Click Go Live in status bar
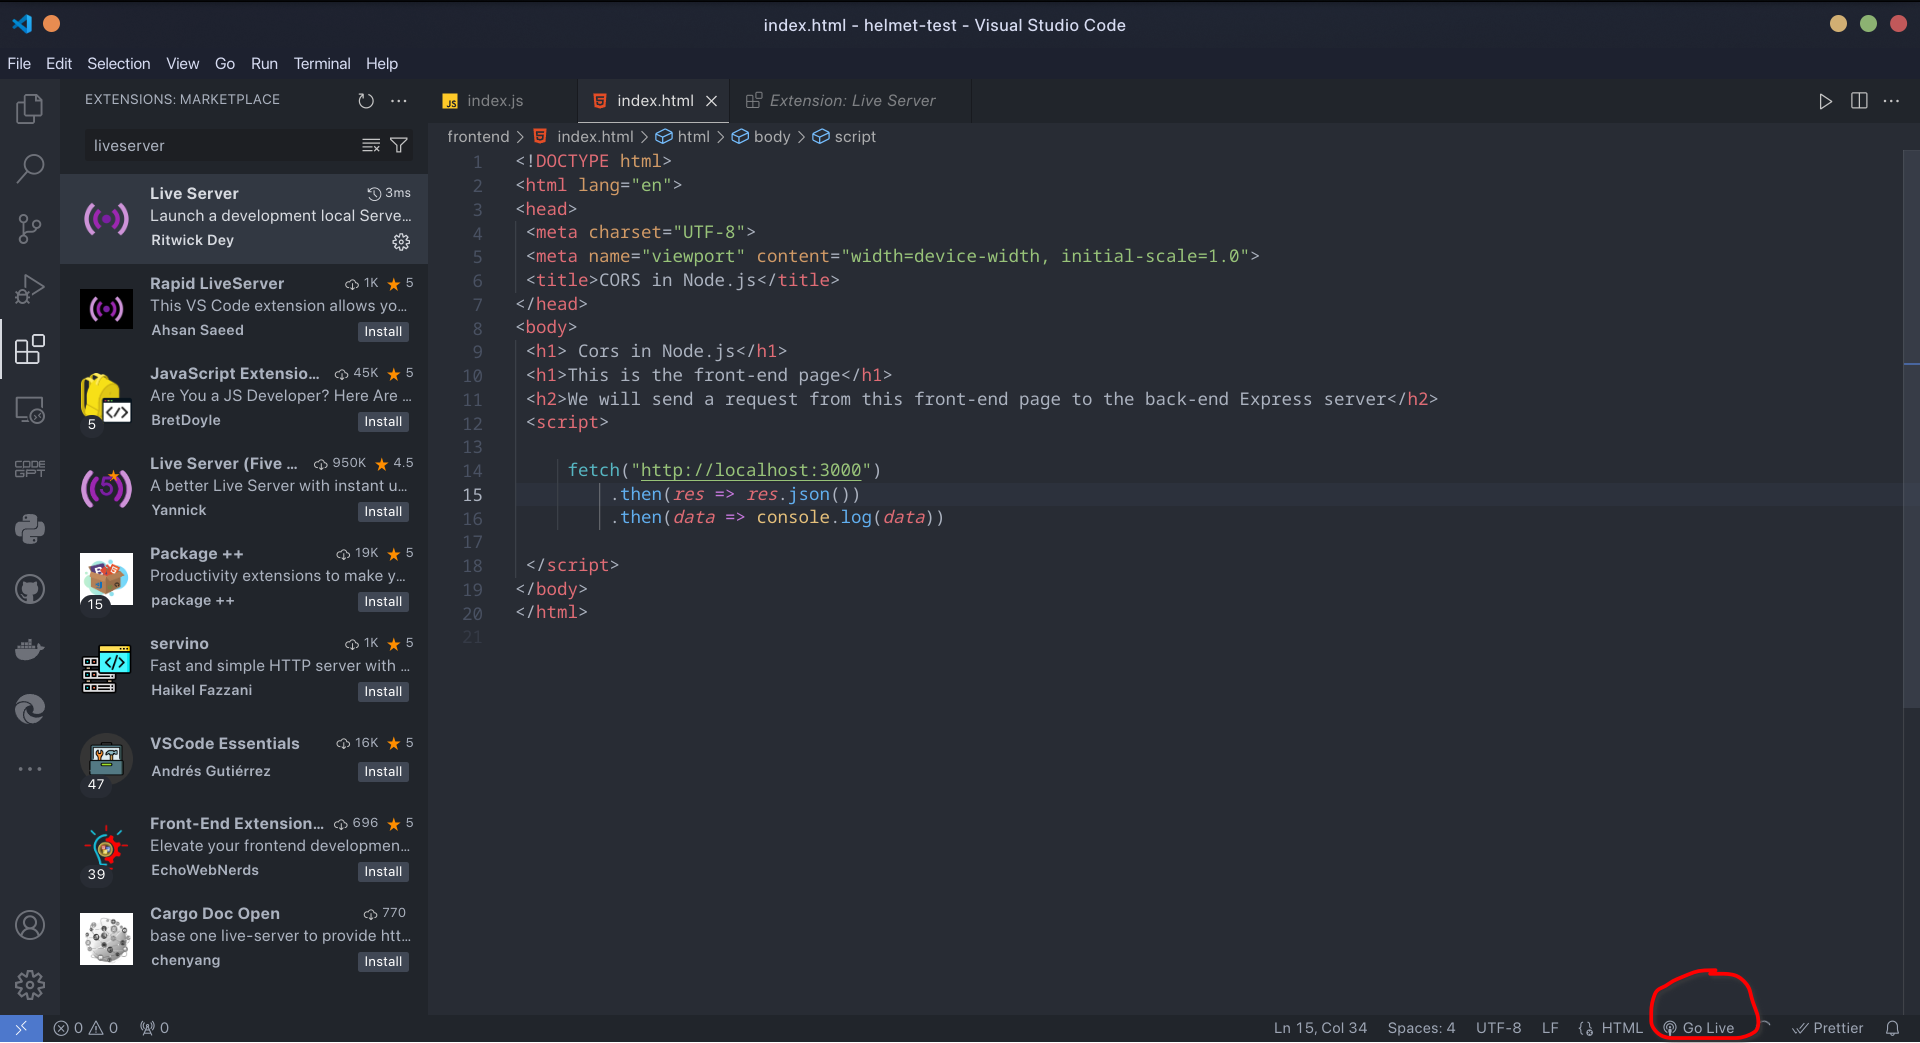 (x=1699, y=1028)
